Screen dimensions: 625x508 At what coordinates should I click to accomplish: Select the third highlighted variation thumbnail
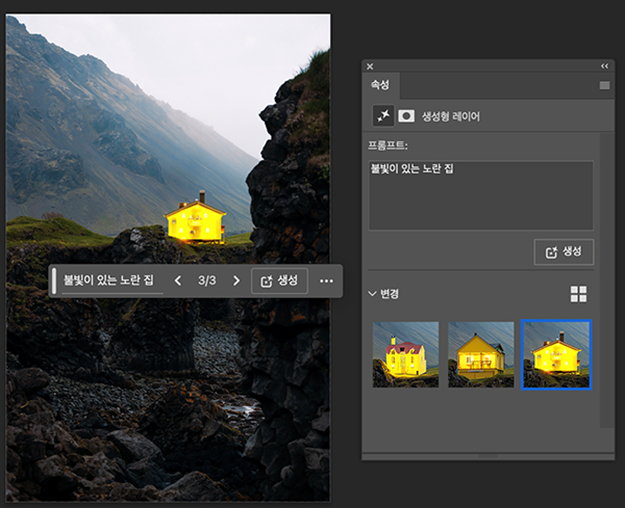(x=556, y=354)
